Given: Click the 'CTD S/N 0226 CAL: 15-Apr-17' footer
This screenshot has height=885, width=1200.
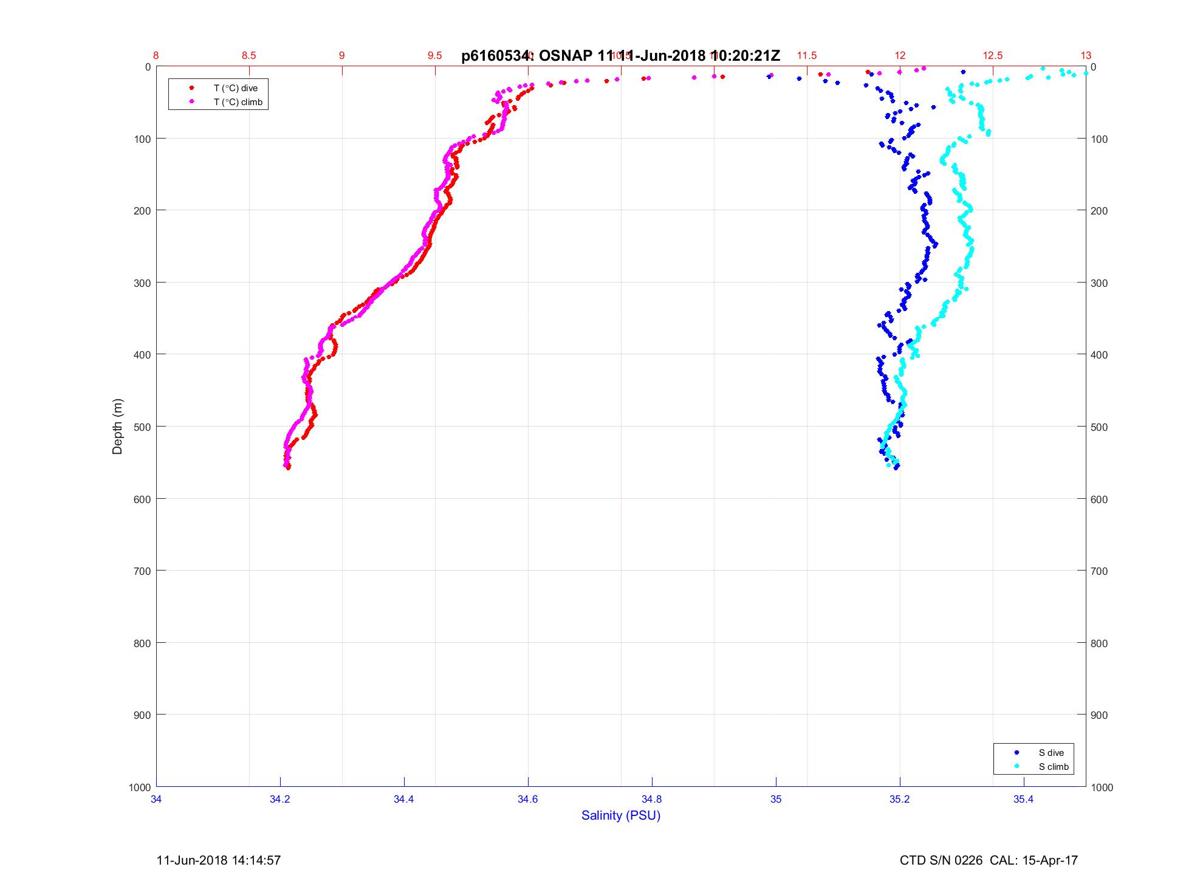Looking at the screenshot, I should [989, 860].
